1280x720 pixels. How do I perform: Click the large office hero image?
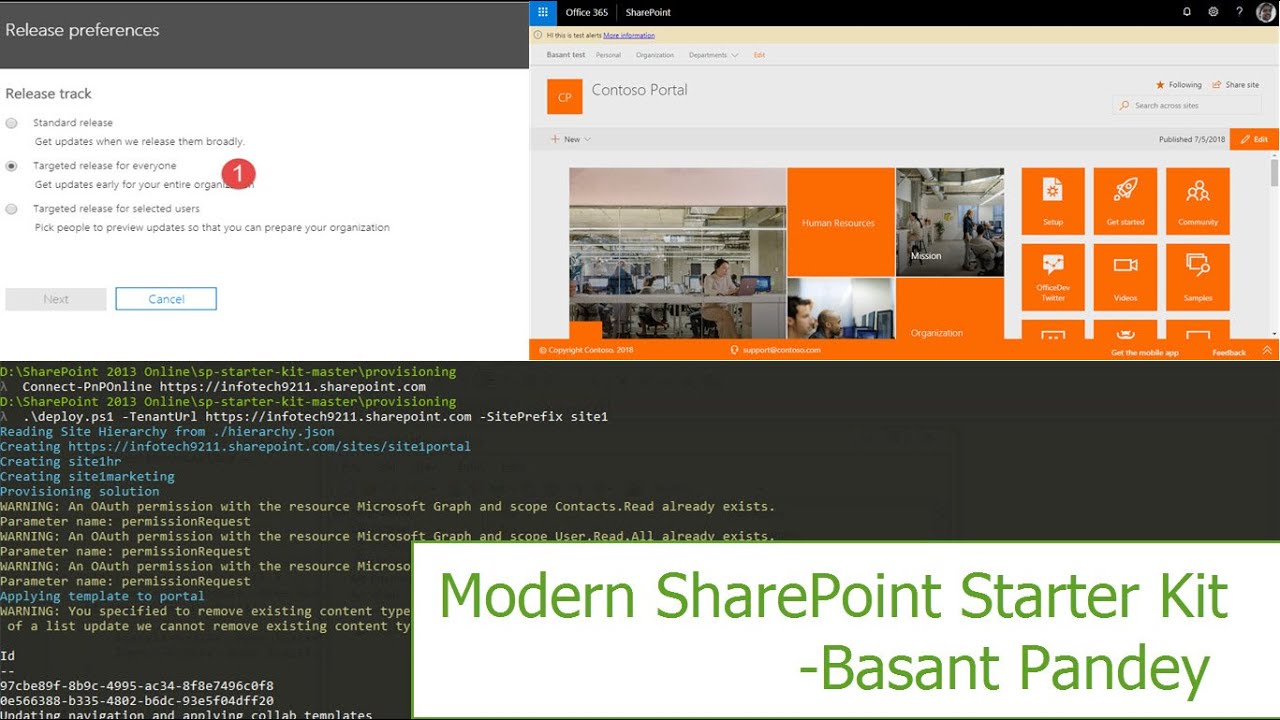coord(677,253)
